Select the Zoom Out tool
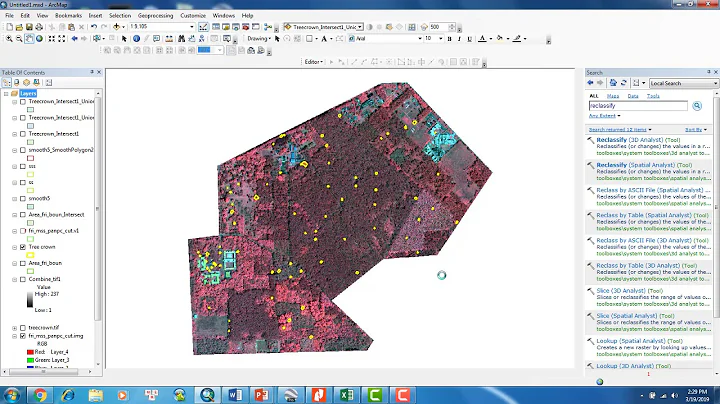 [x=19, y=39]
